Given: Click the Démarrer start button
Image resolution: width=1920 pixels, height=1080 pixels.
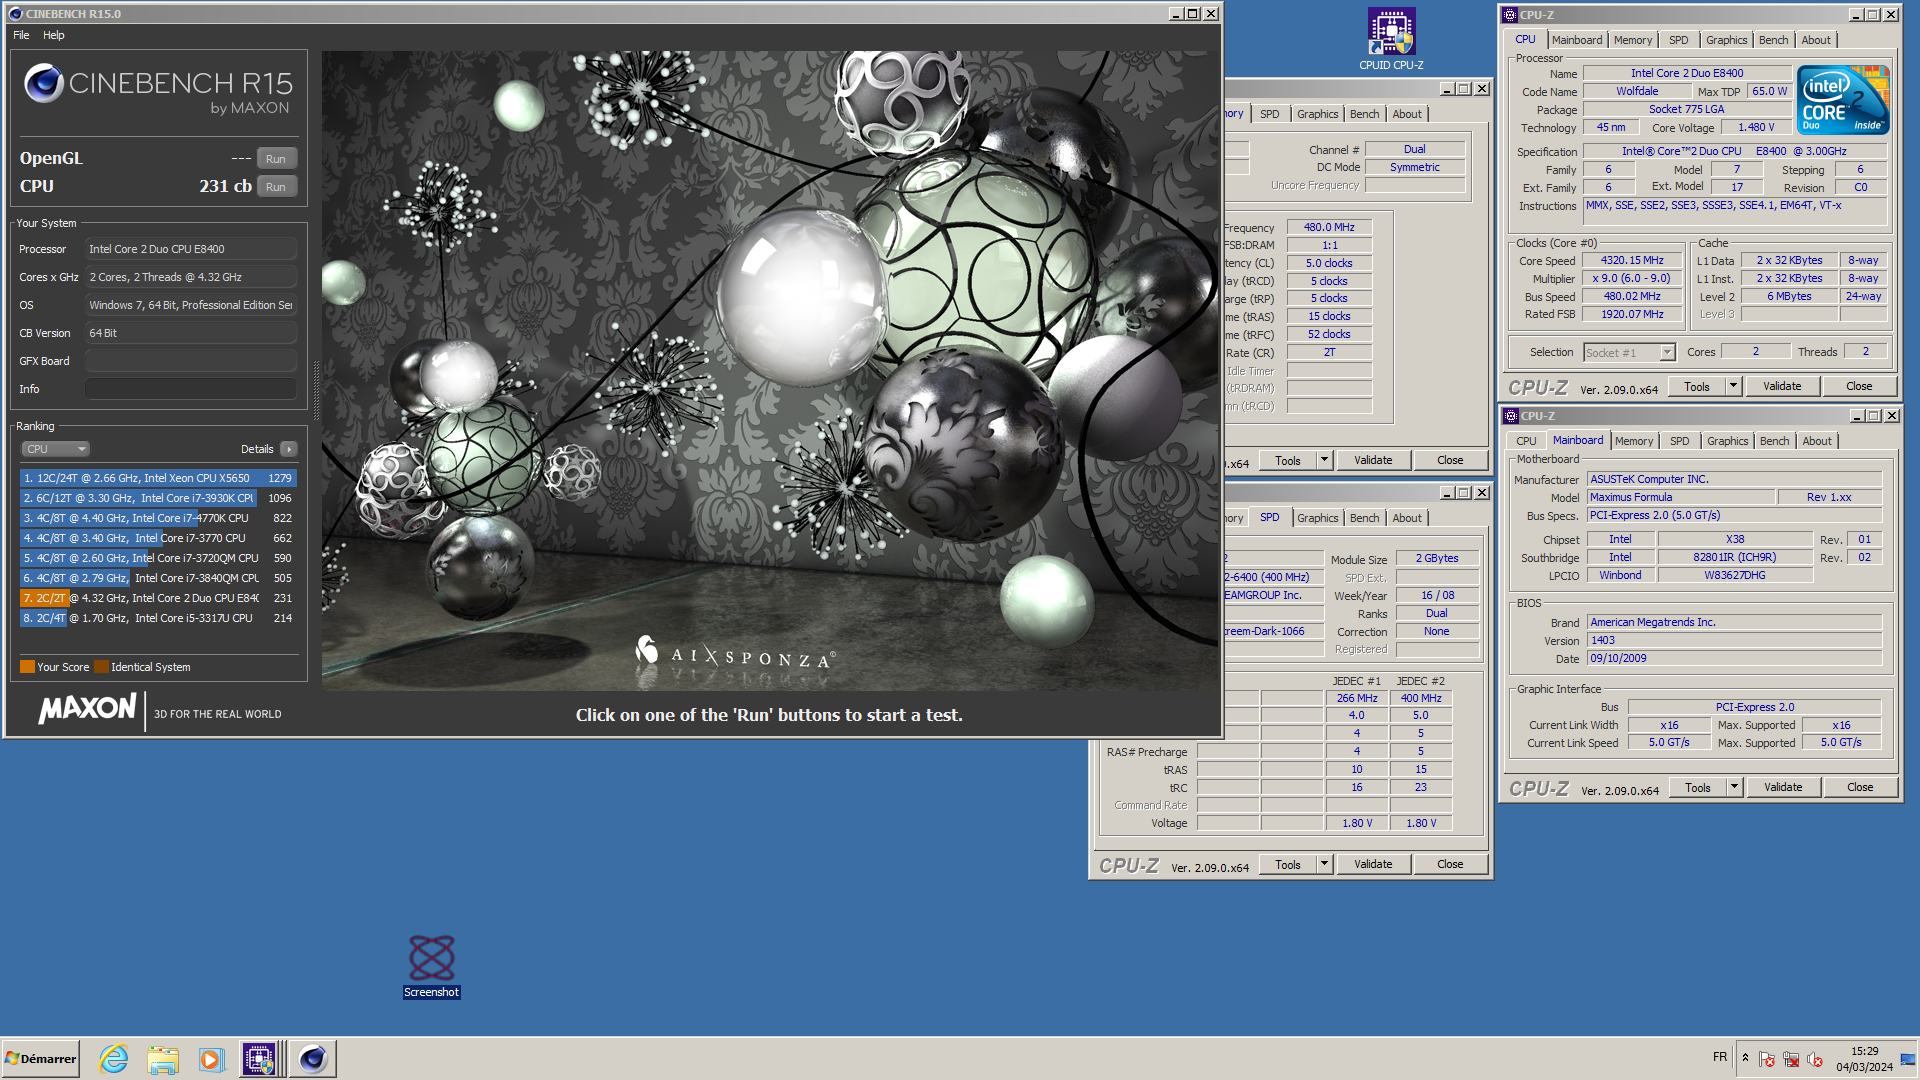Looking at the screenshot, I should coord(41,1059).
